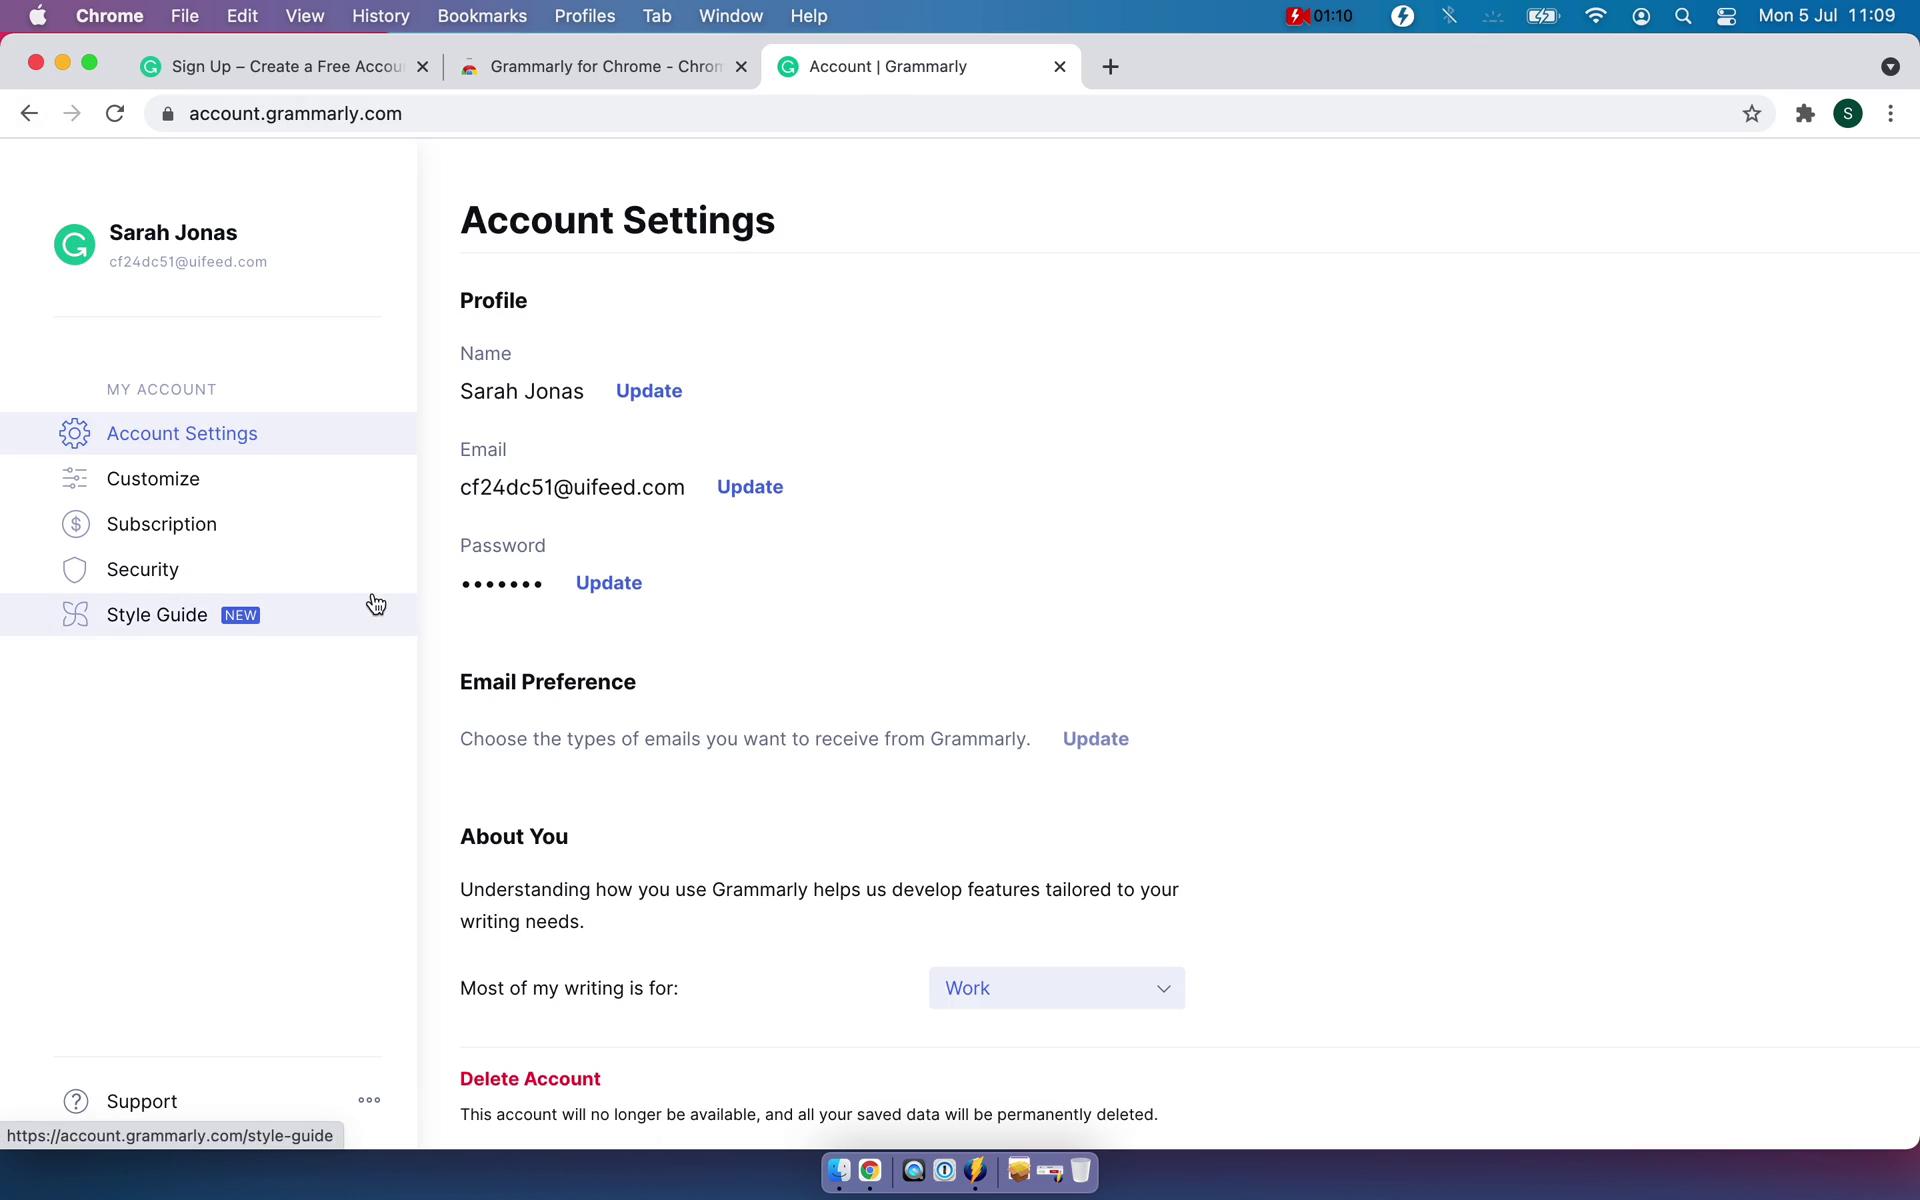Click the Security shield icon
Screen dimensions: 1920x1200
tap(75, 570)
